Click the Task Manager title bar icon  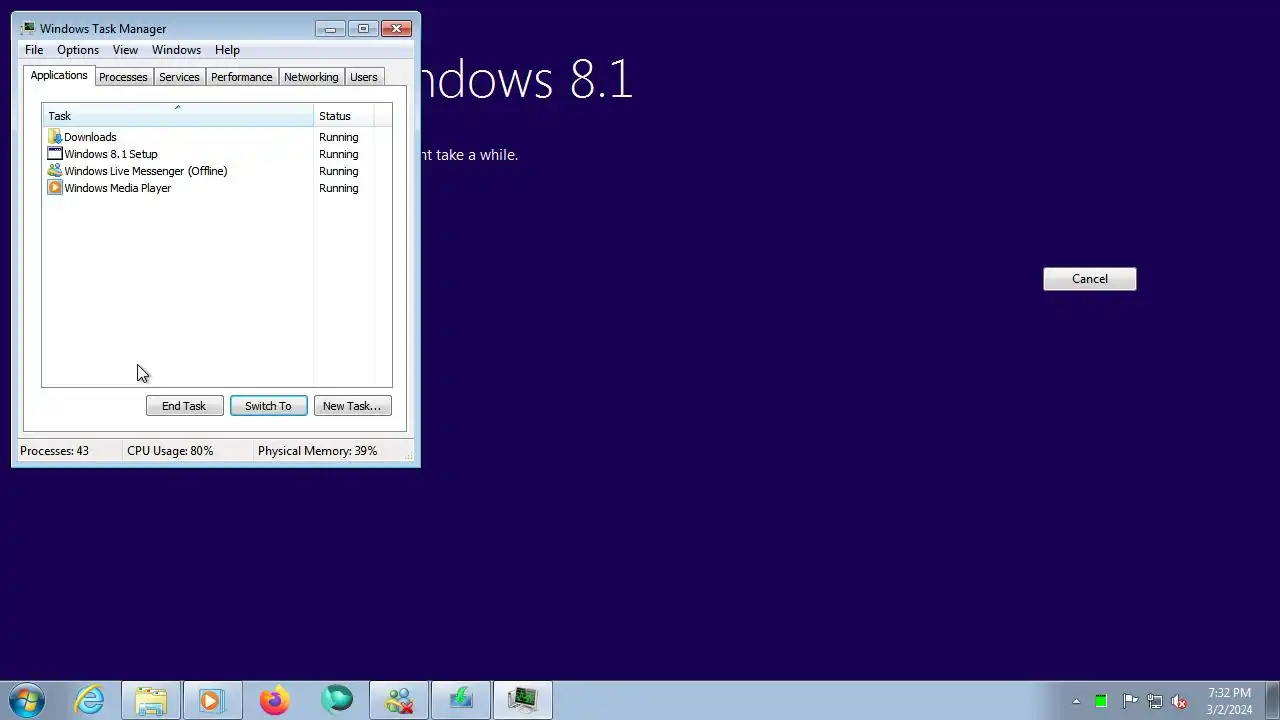click(x=28, y=28)
